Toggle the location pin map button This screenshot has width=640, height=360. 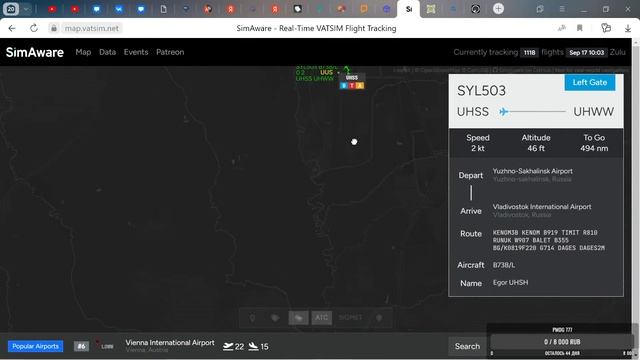(252, 318)
